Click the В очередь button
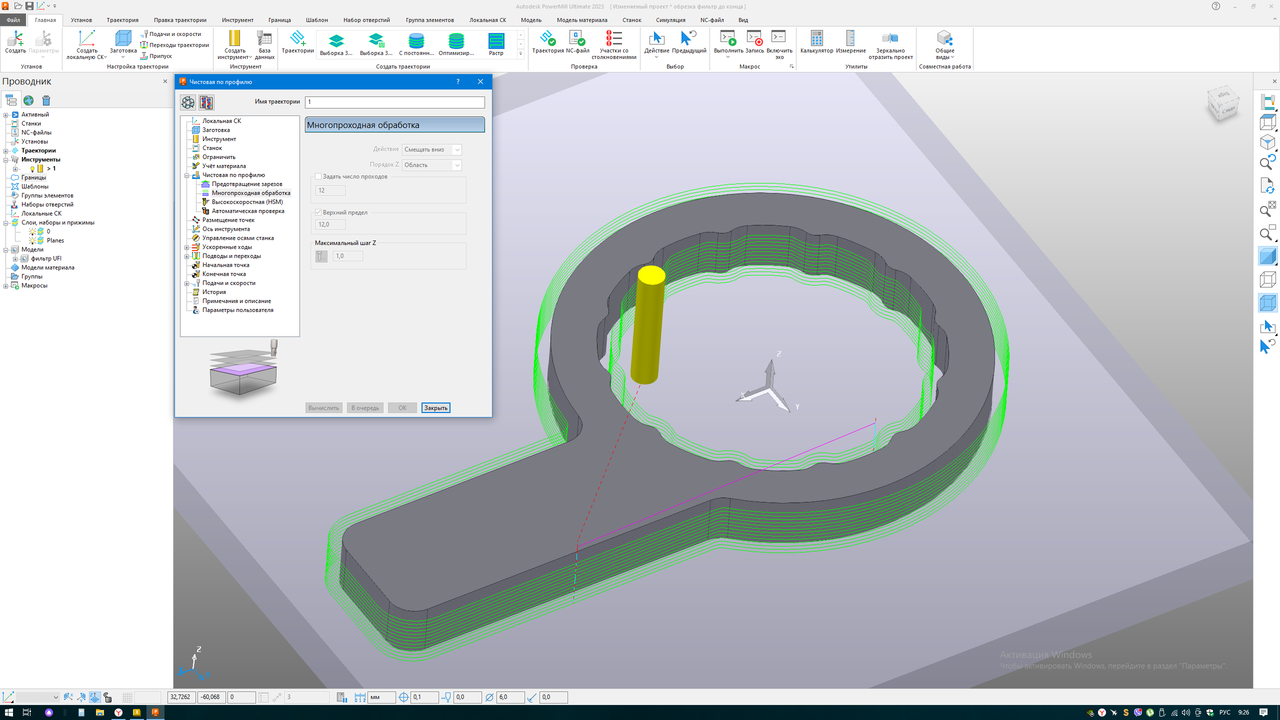 365,408
